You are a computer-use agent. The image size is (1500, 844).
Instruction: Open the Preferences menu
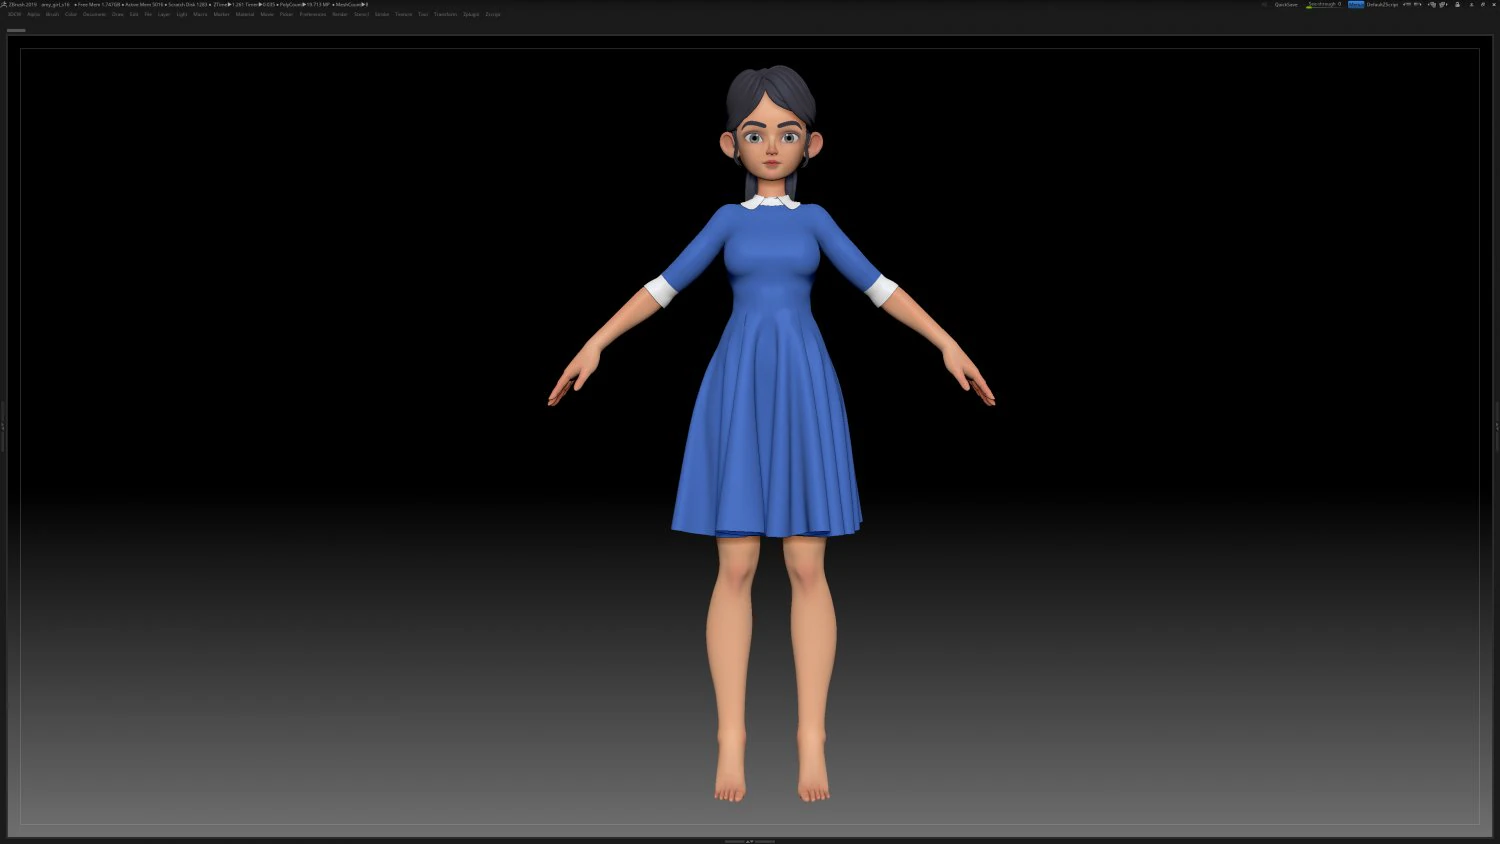pos(312,14)
